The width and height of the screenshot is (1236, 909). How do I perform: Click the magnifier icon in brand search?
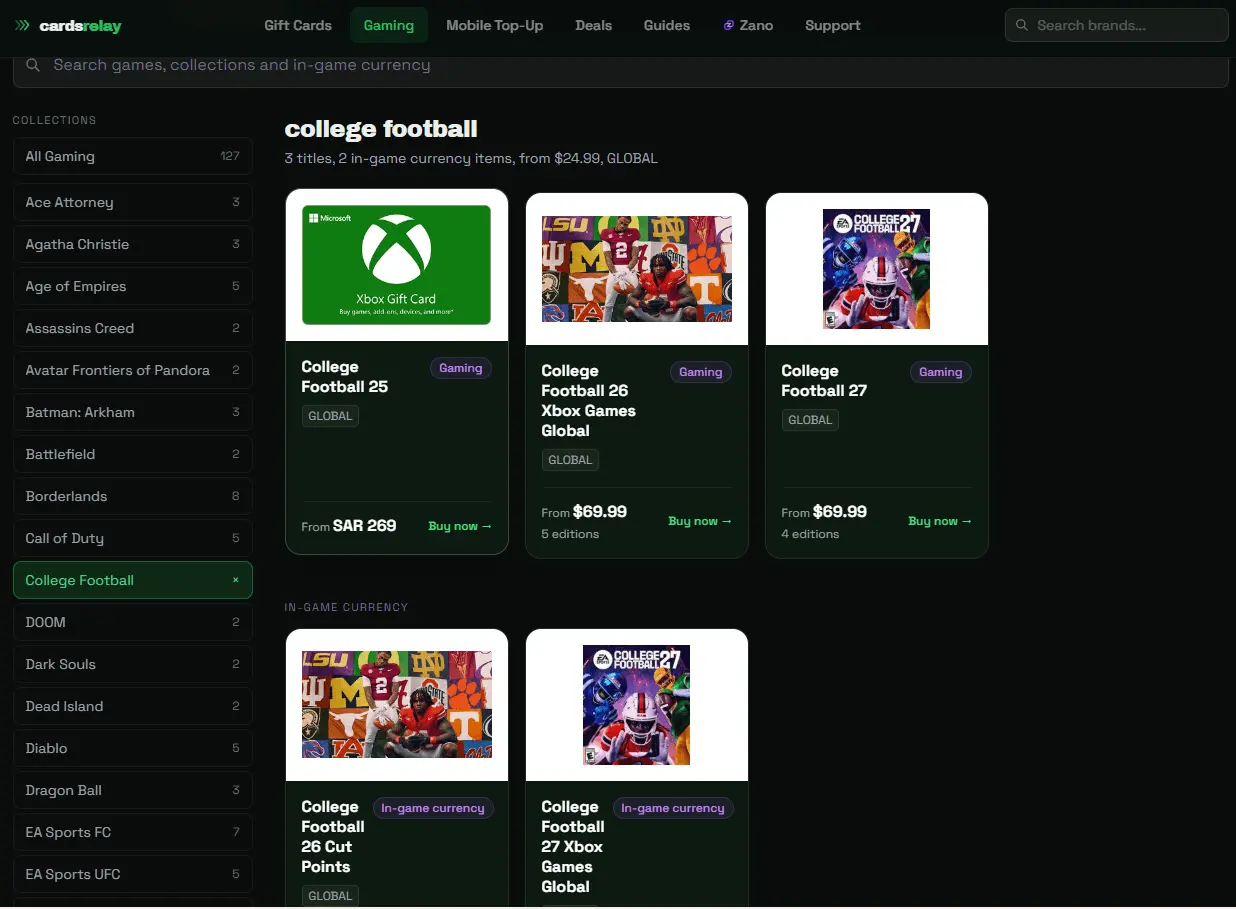pyautogui.click(x=1021, y=26)
